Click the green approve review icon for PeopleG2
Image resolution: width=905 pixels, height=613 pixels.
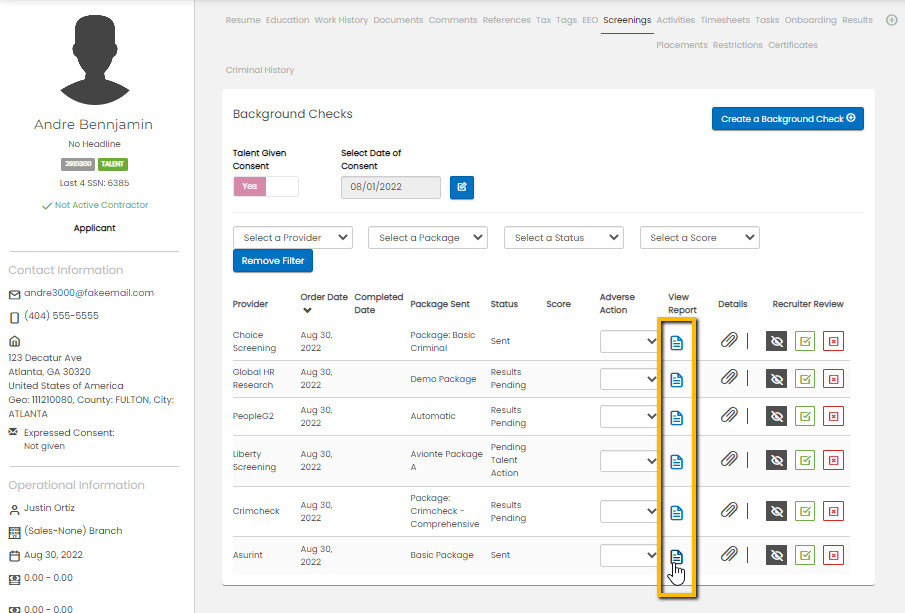(805, 416)
